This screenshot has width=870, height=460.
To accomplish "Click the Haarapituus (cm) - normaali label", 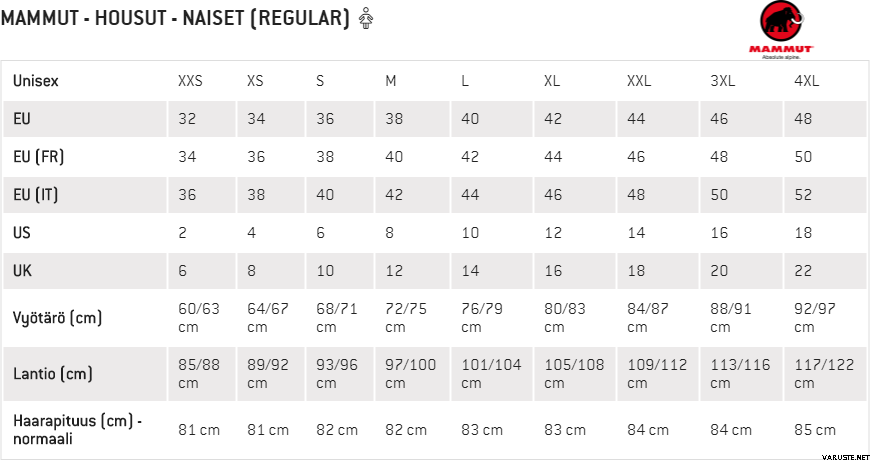I will [x=77, y=430].
